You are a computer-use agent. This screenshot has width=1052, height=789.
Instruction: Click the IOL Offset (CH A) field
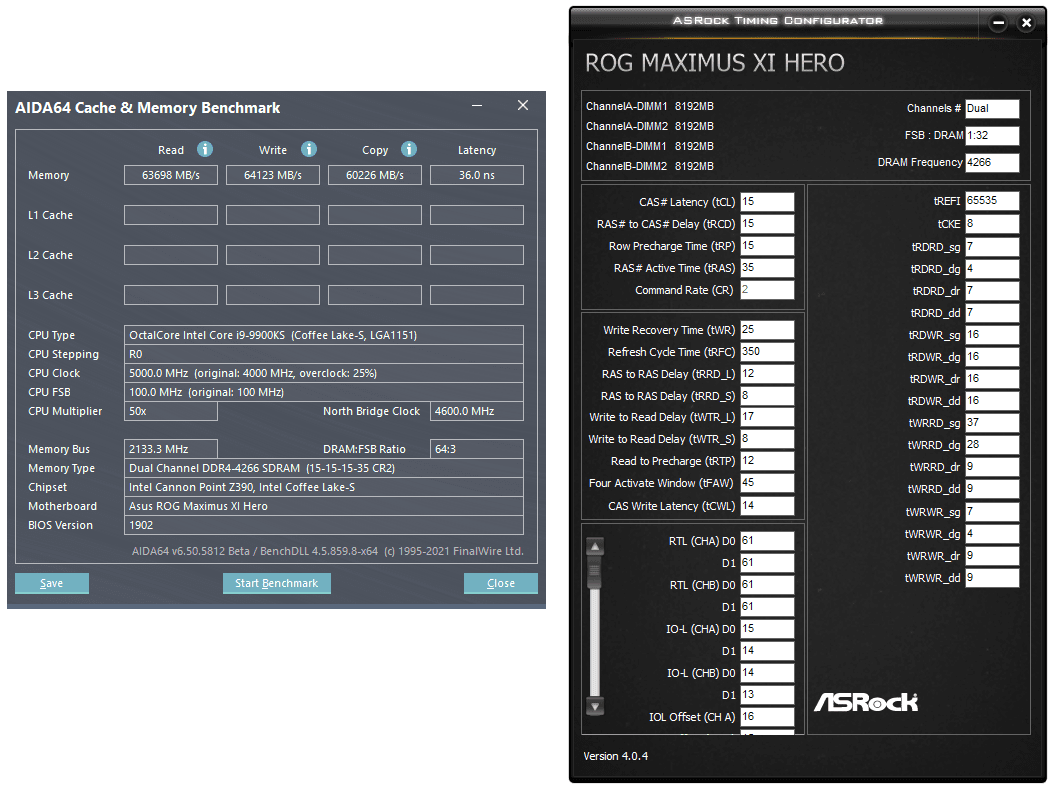(x=768, y=717)
